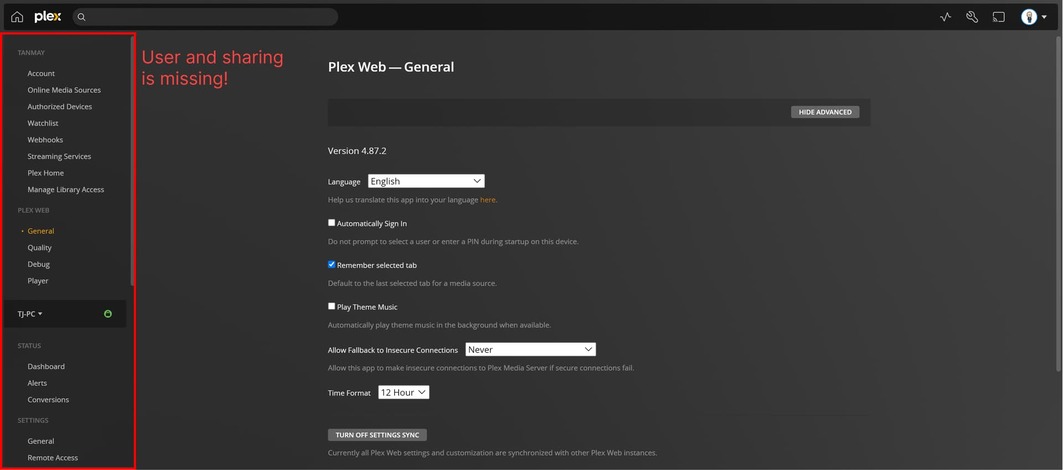Click the Cast to device icon
The width and height of the screenshot is (1063, 470).
(998, 17)
